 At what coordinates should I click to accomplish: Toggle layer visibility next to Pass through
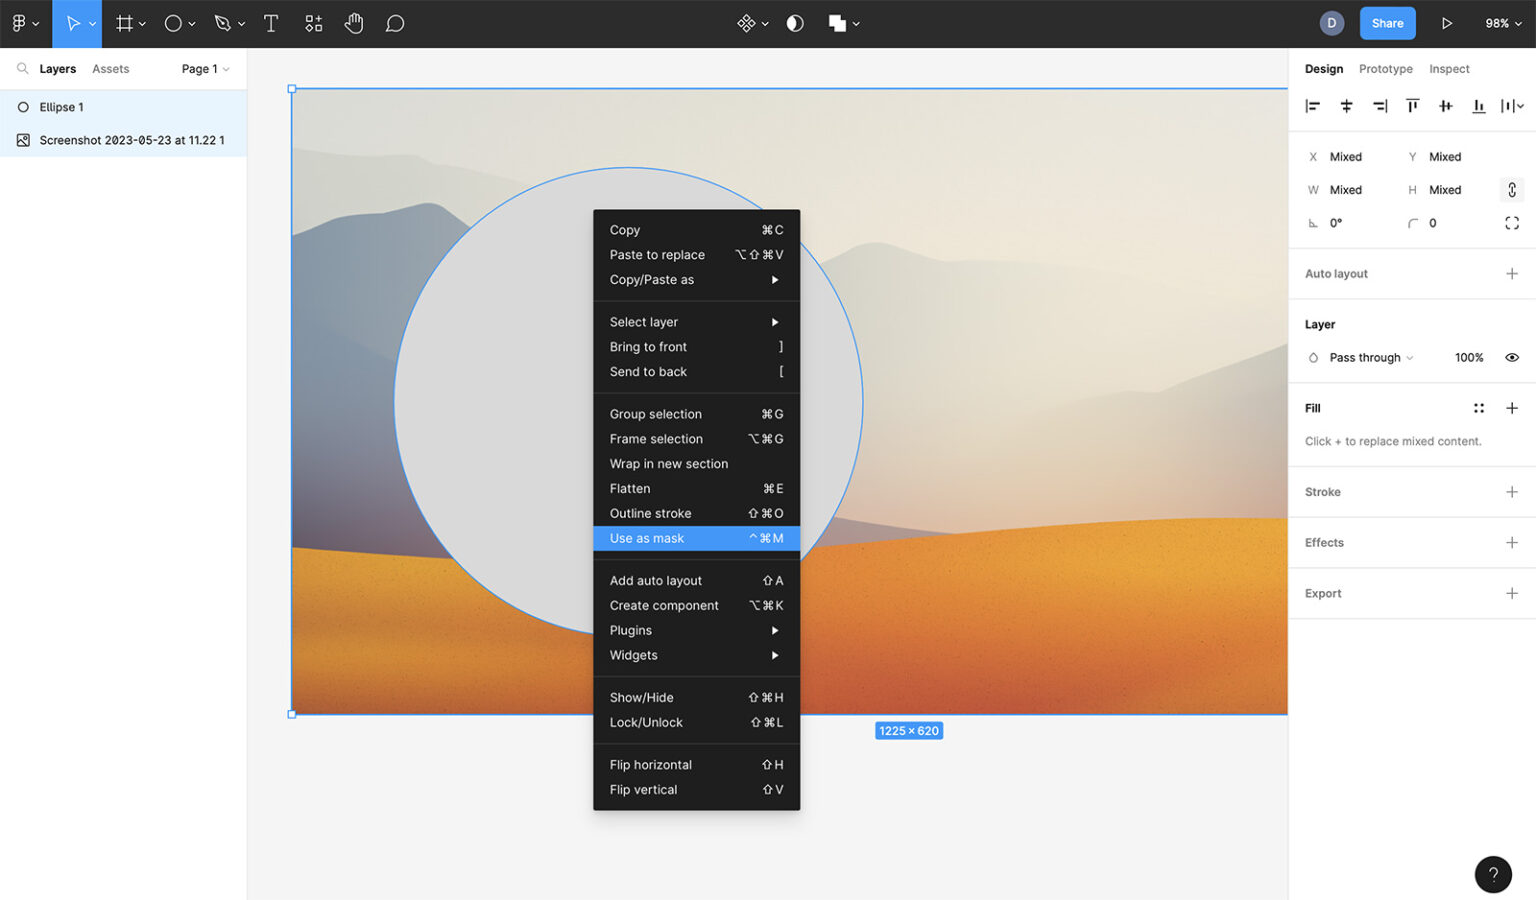click(x=1511, y=357)
